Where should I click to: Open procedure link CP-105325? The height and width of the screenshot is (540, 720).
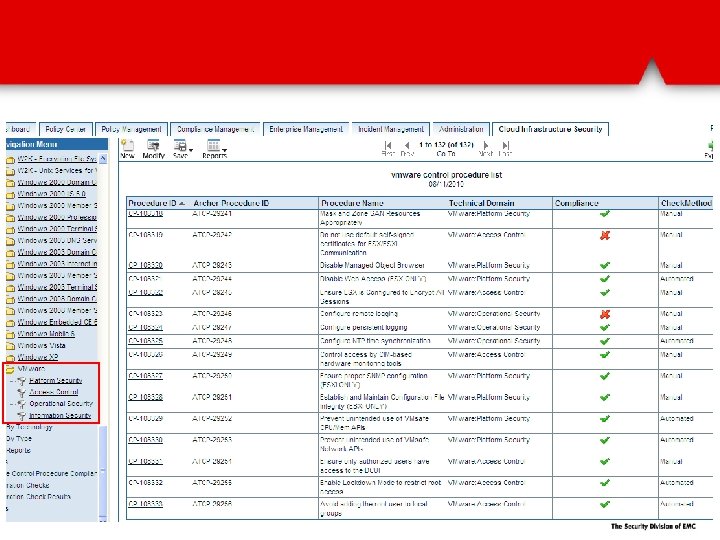pos(146,341)
